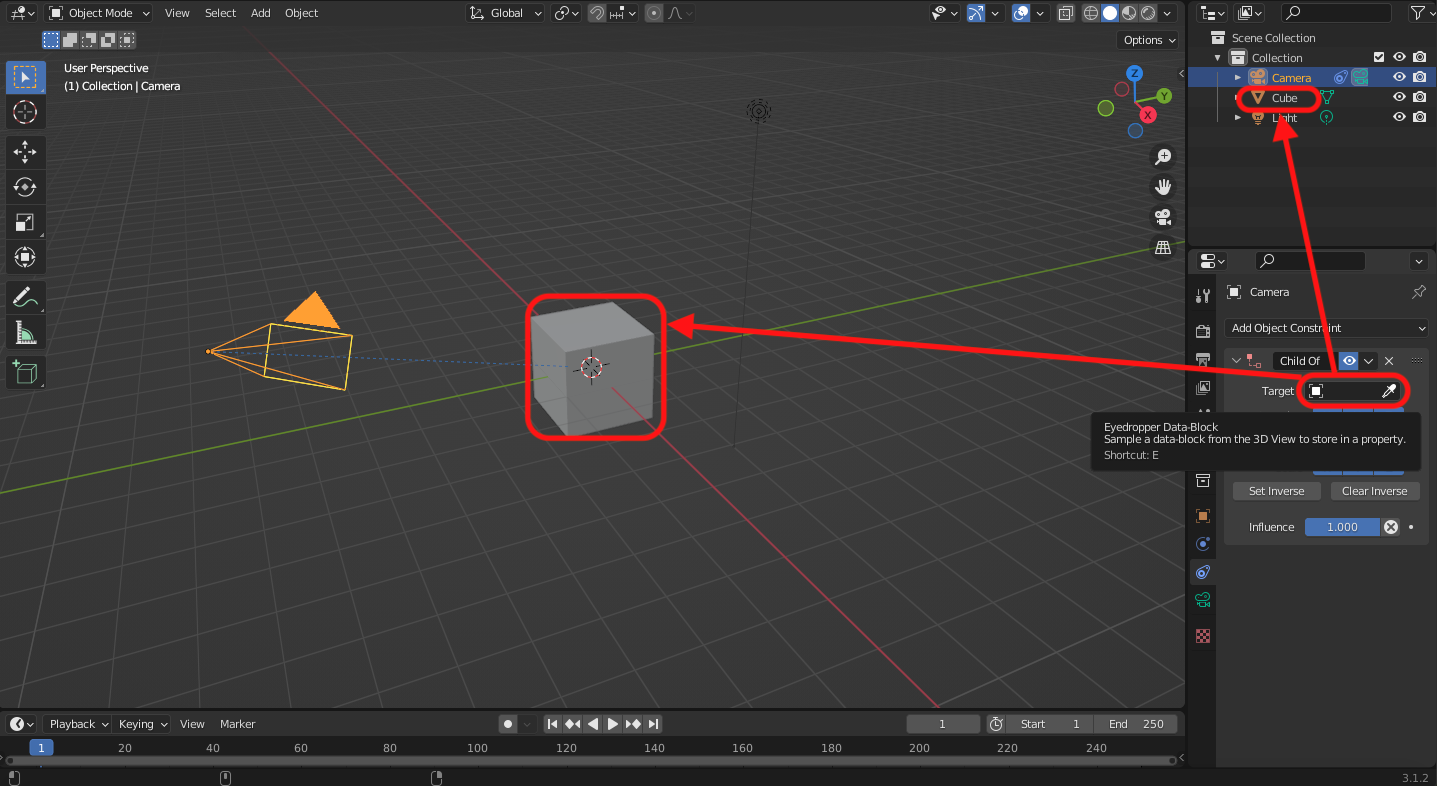Open the Object Constraint properties tab
The image size is (1437, 786).
(x=1203, y=572)
